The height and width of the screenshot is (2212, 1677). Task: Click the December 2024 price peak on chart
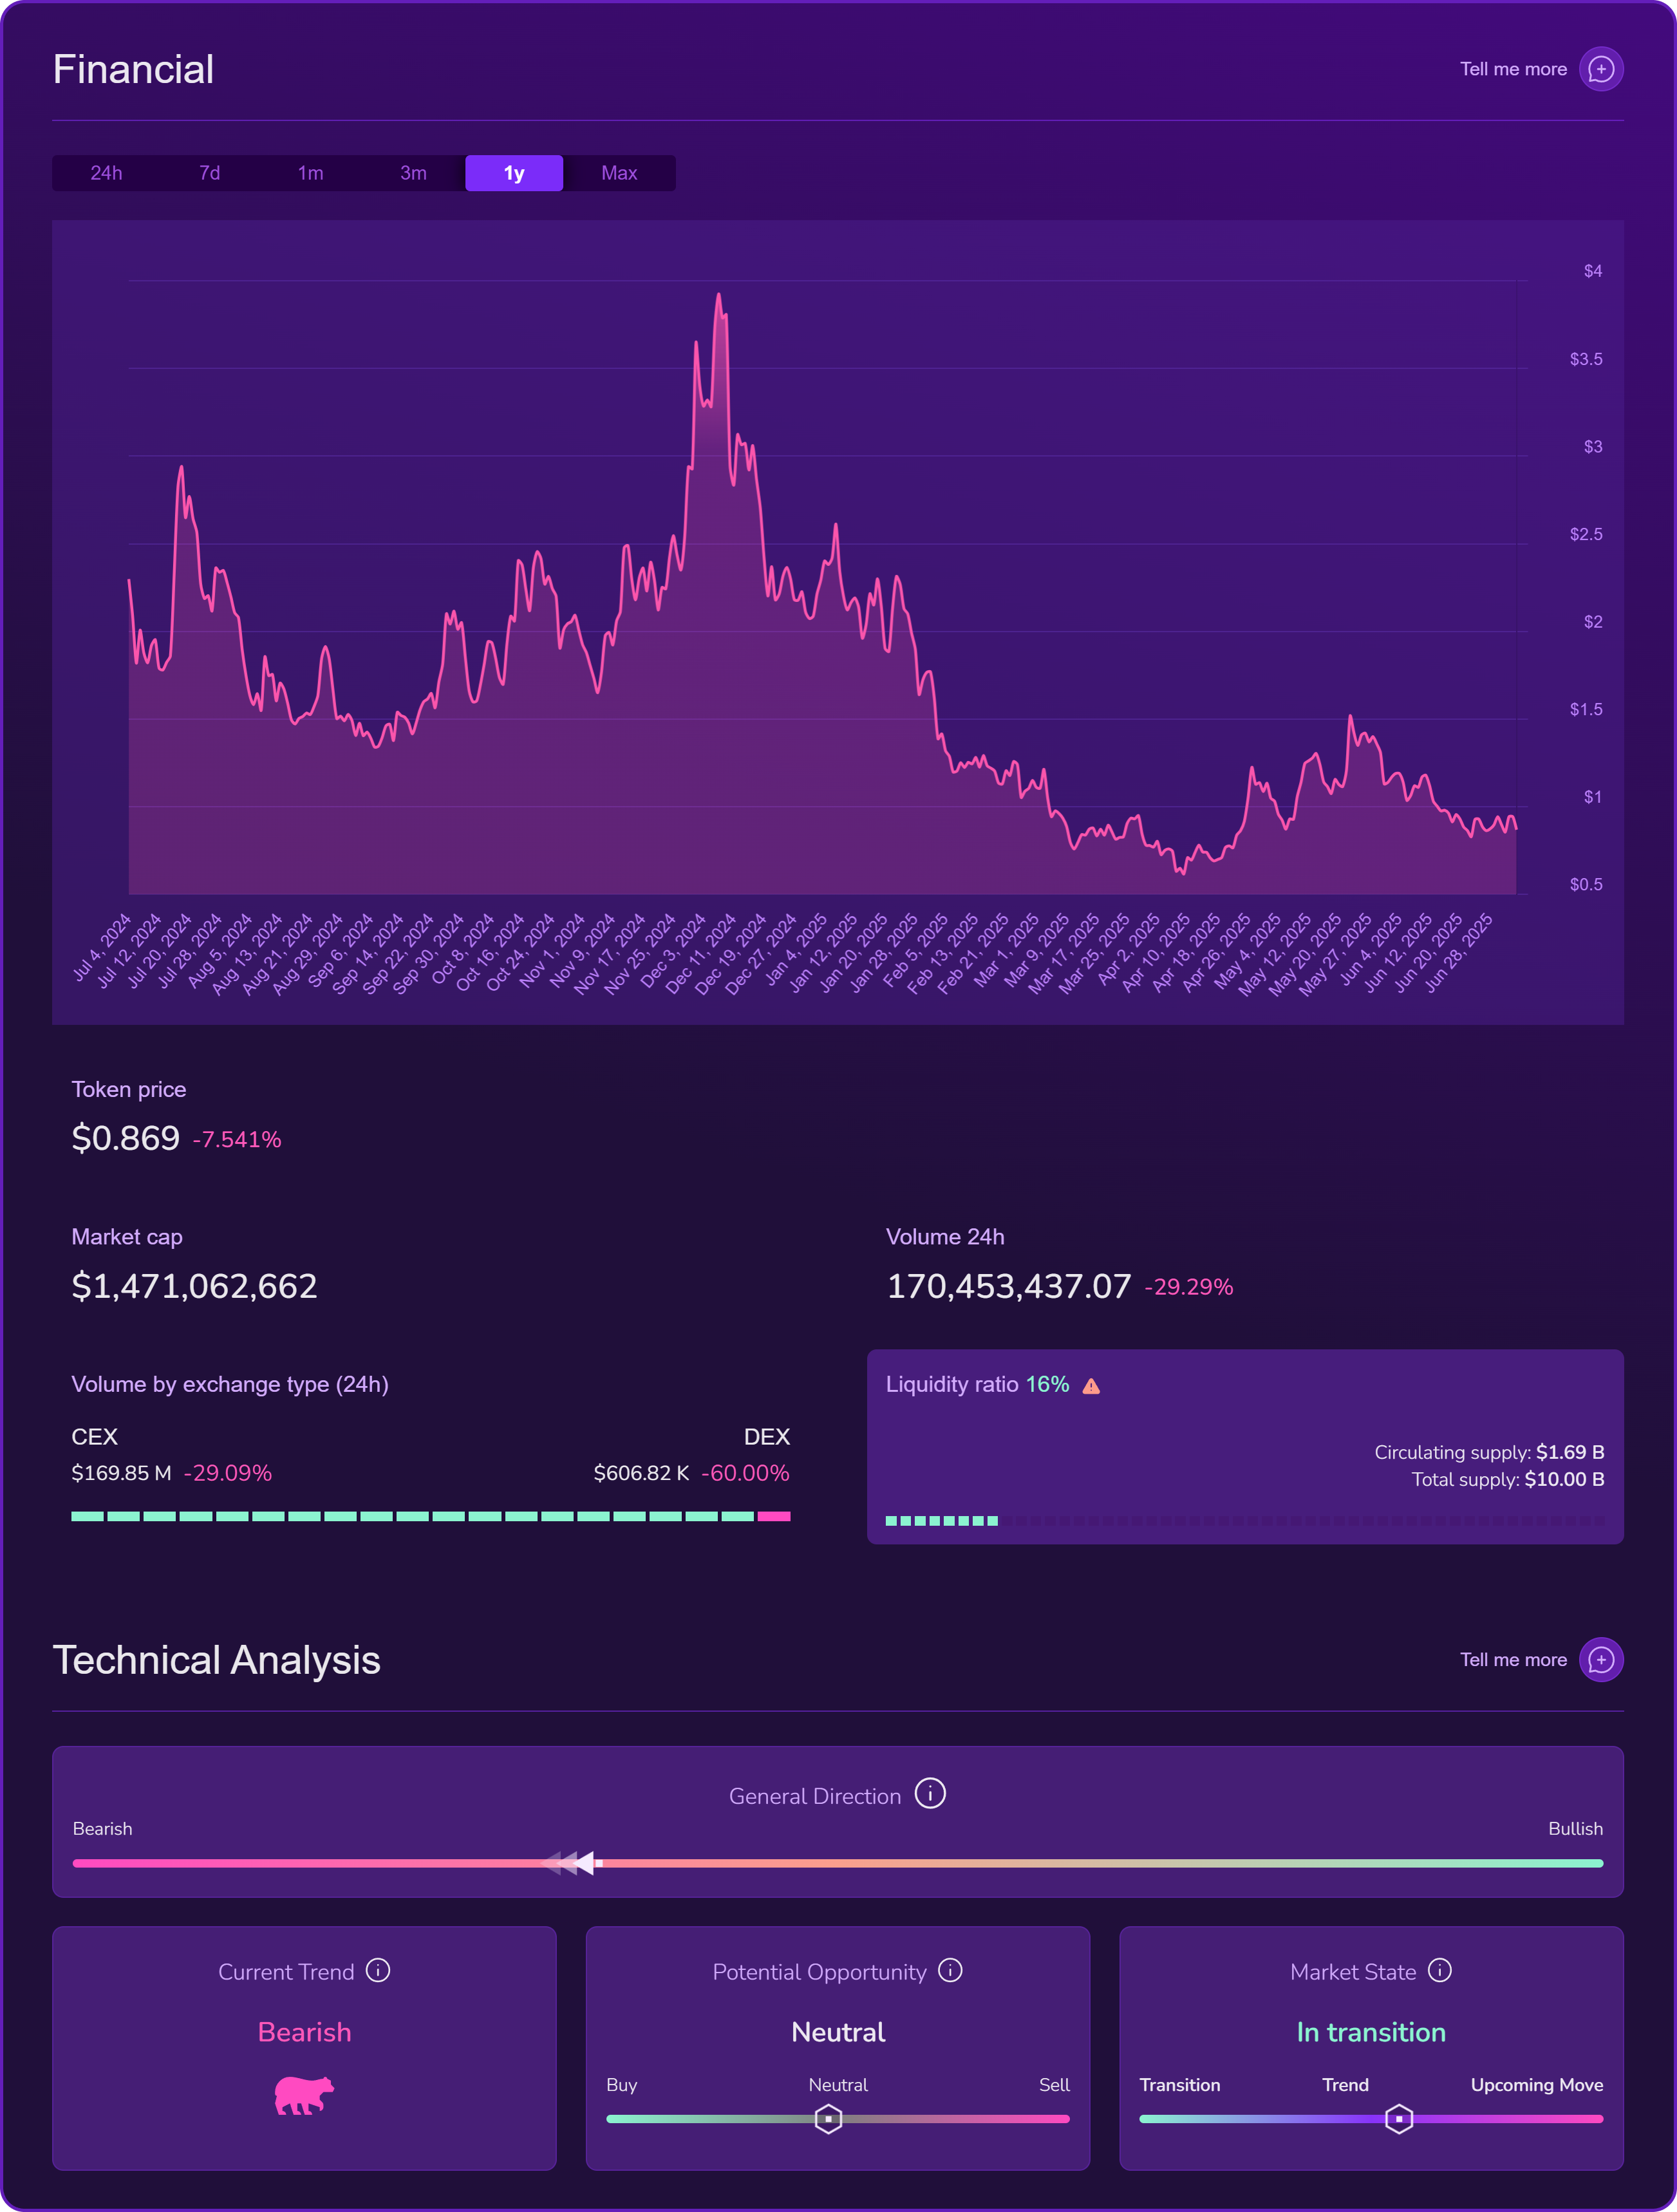click(x=718, y=295)
